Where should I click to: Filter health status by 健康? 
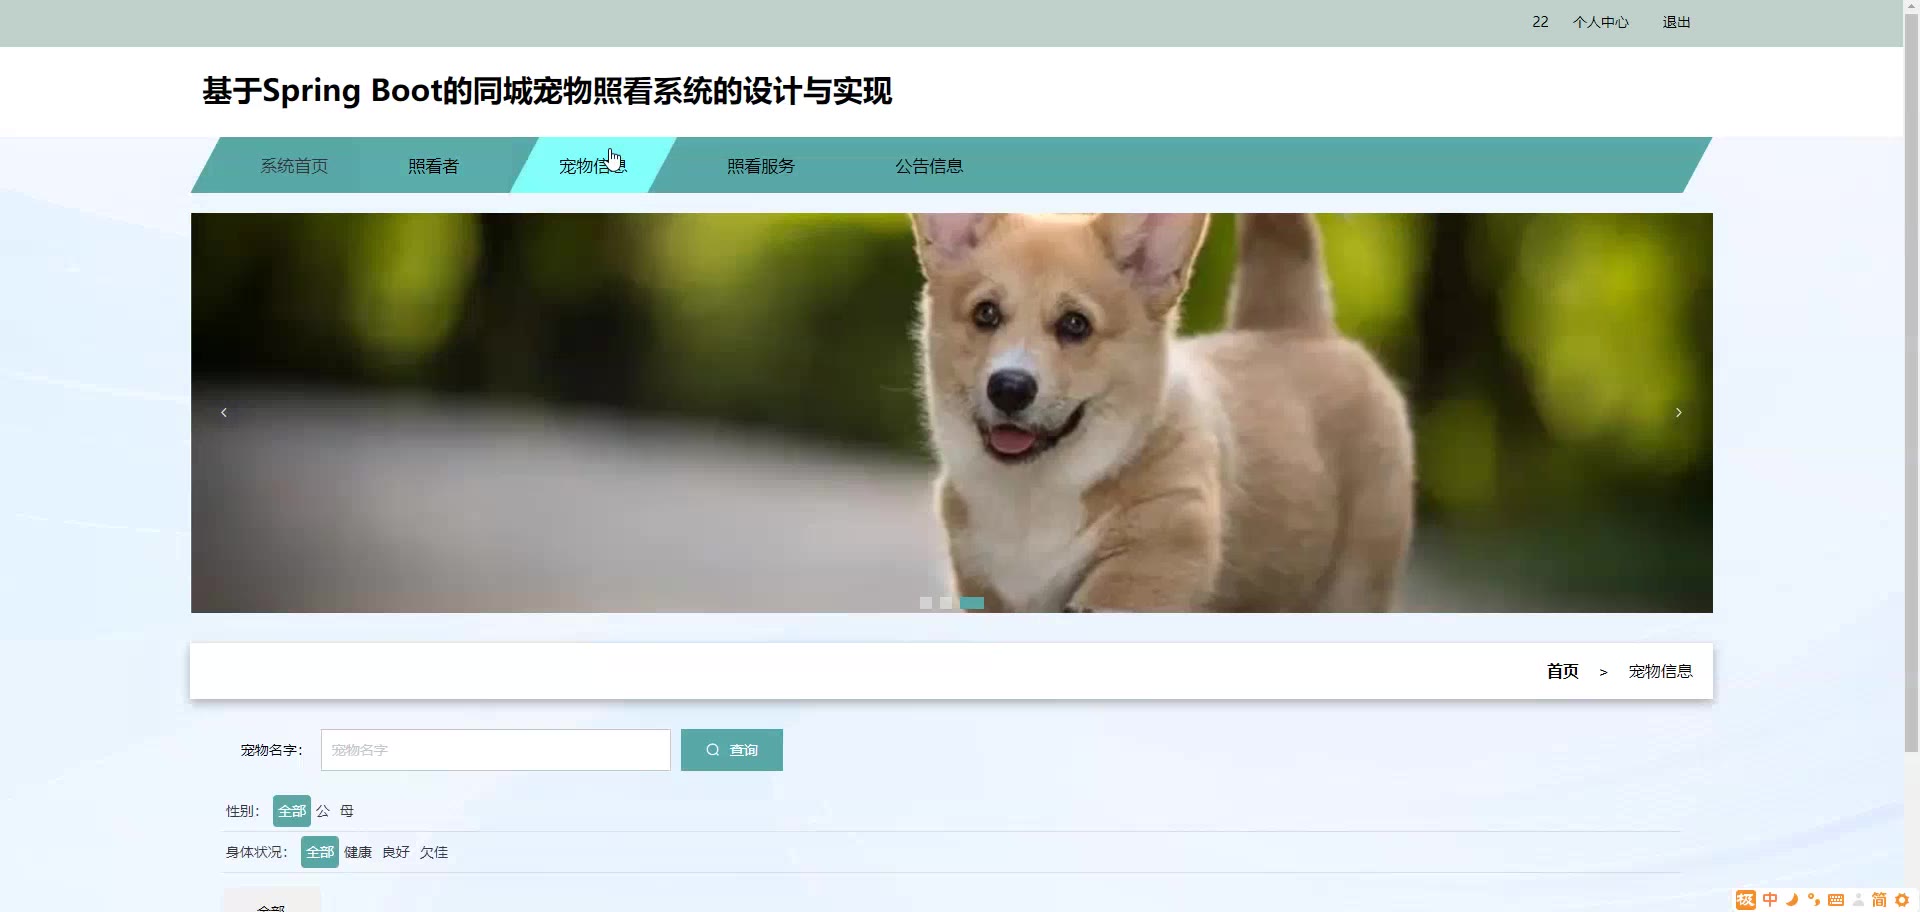358,852
